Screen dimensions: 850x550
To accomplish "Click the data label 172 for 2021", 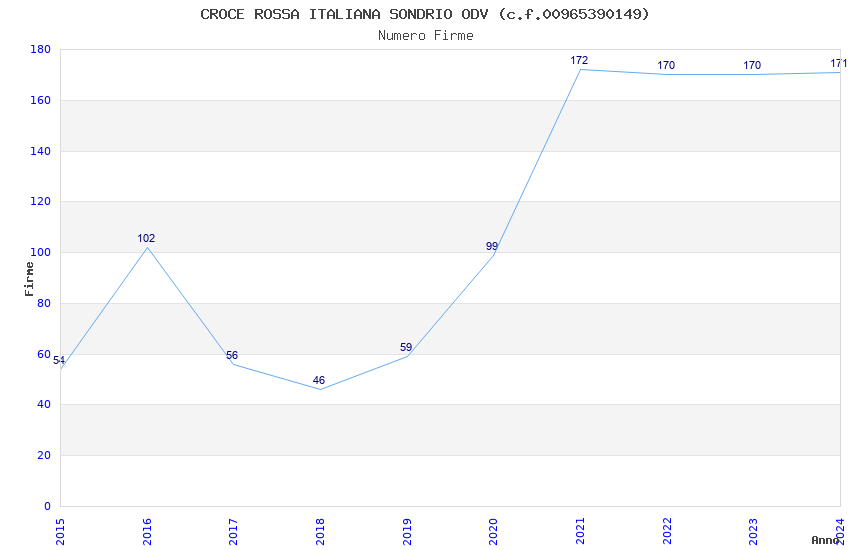I will 579,61.
